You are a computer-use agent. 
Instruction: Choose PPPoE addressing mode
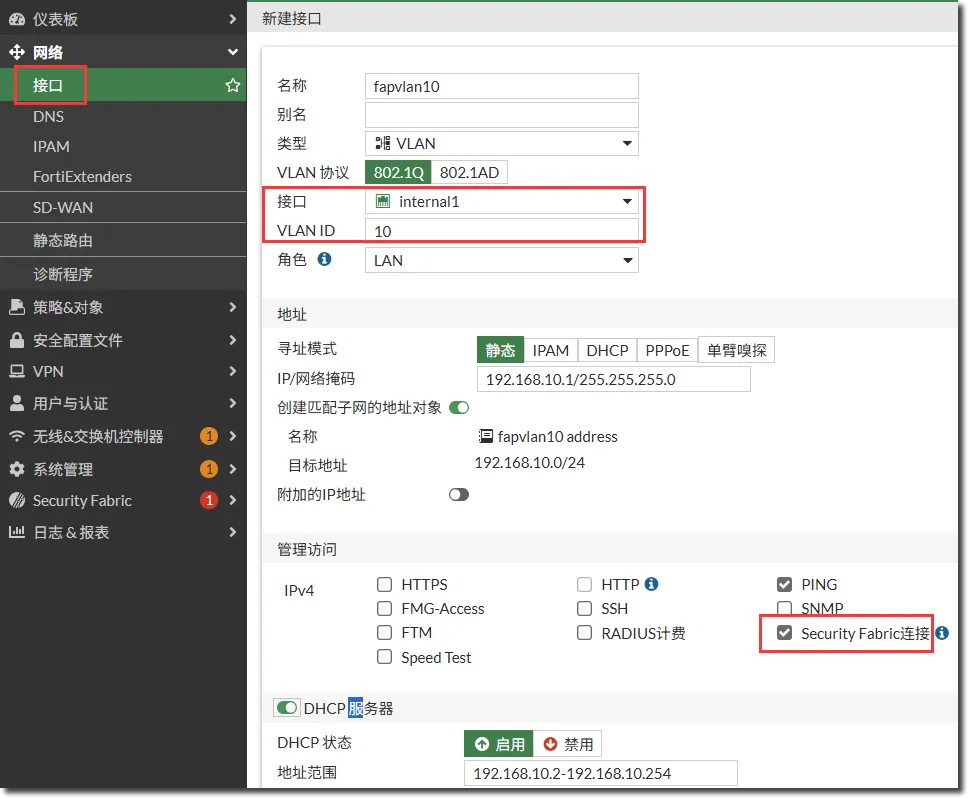tap(667, 351)
